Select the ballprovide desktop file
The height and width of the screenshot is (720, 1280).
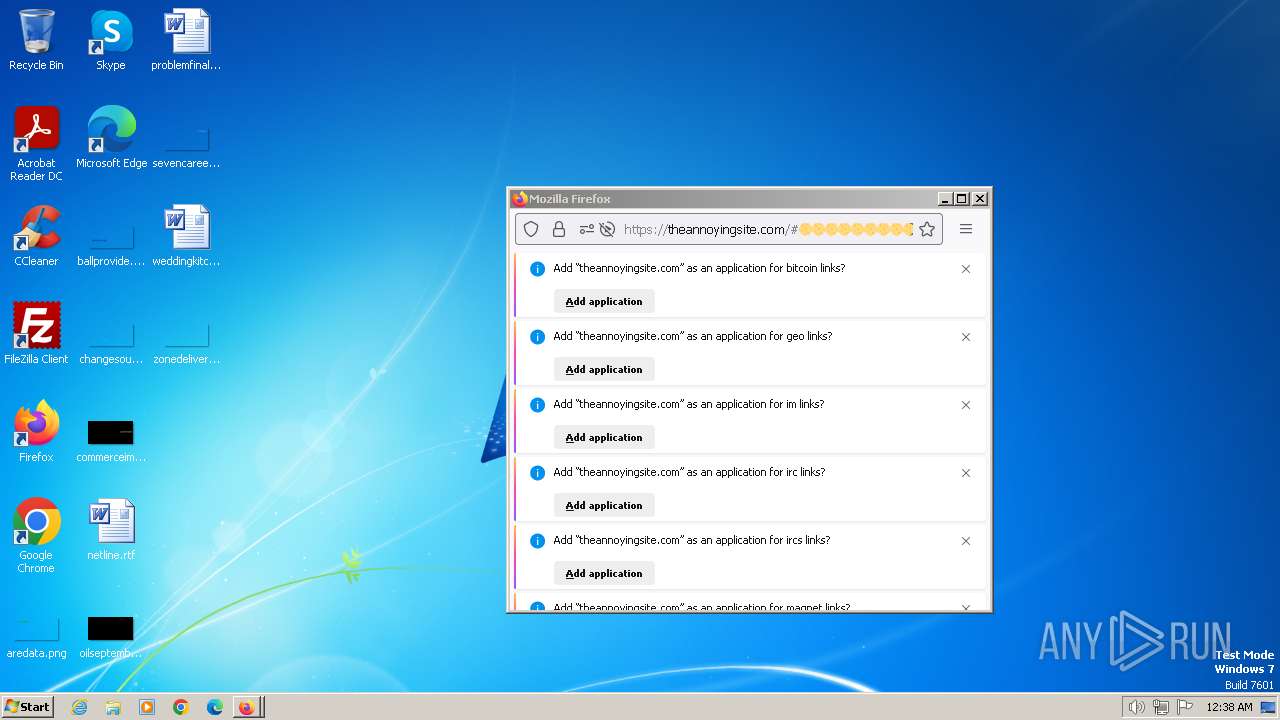(x=111, y=244)
